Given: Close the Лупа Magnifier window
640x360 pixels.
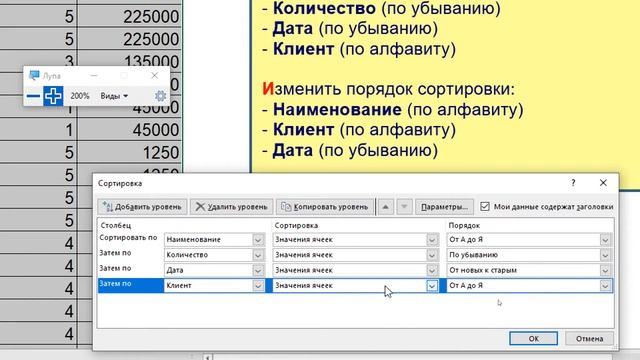Looking at the screenshot, I should point(154,76).
